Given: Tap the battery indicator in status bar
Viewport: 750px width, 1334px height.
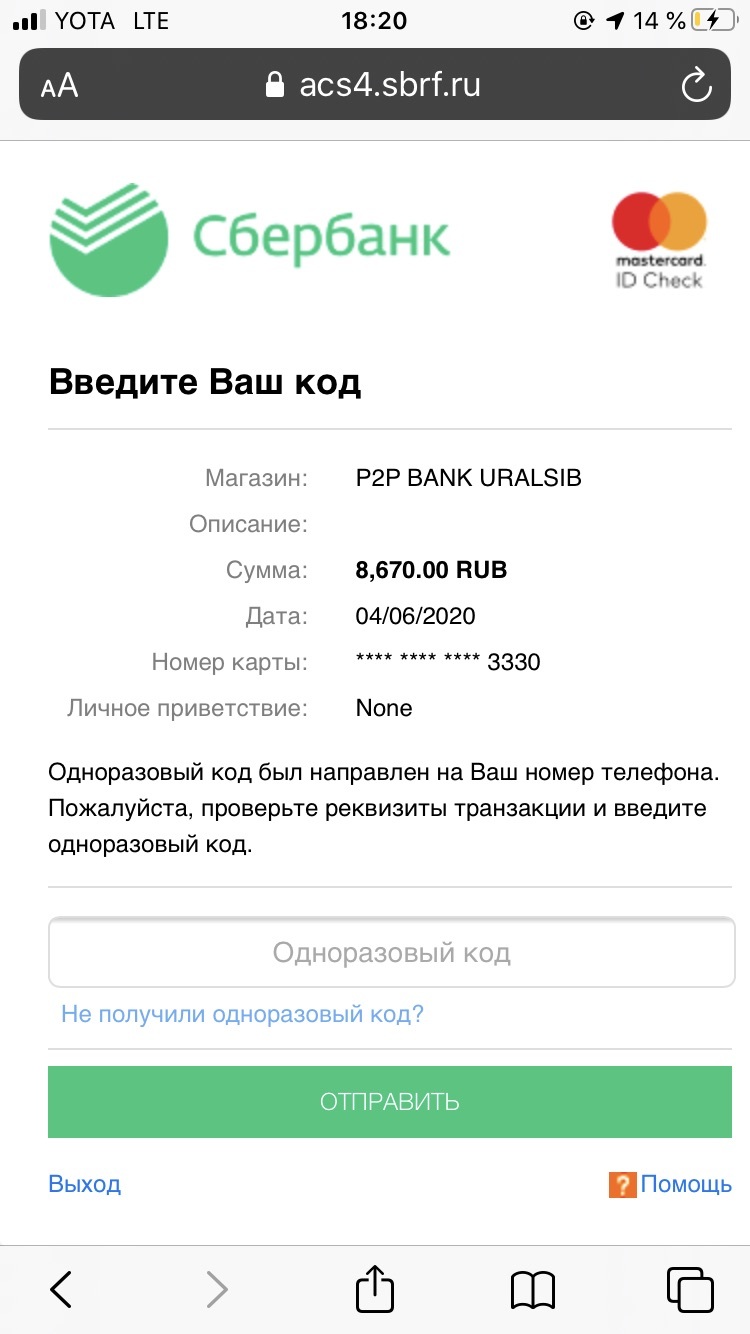Looking at the screenshot, I should tap(716, 20).
